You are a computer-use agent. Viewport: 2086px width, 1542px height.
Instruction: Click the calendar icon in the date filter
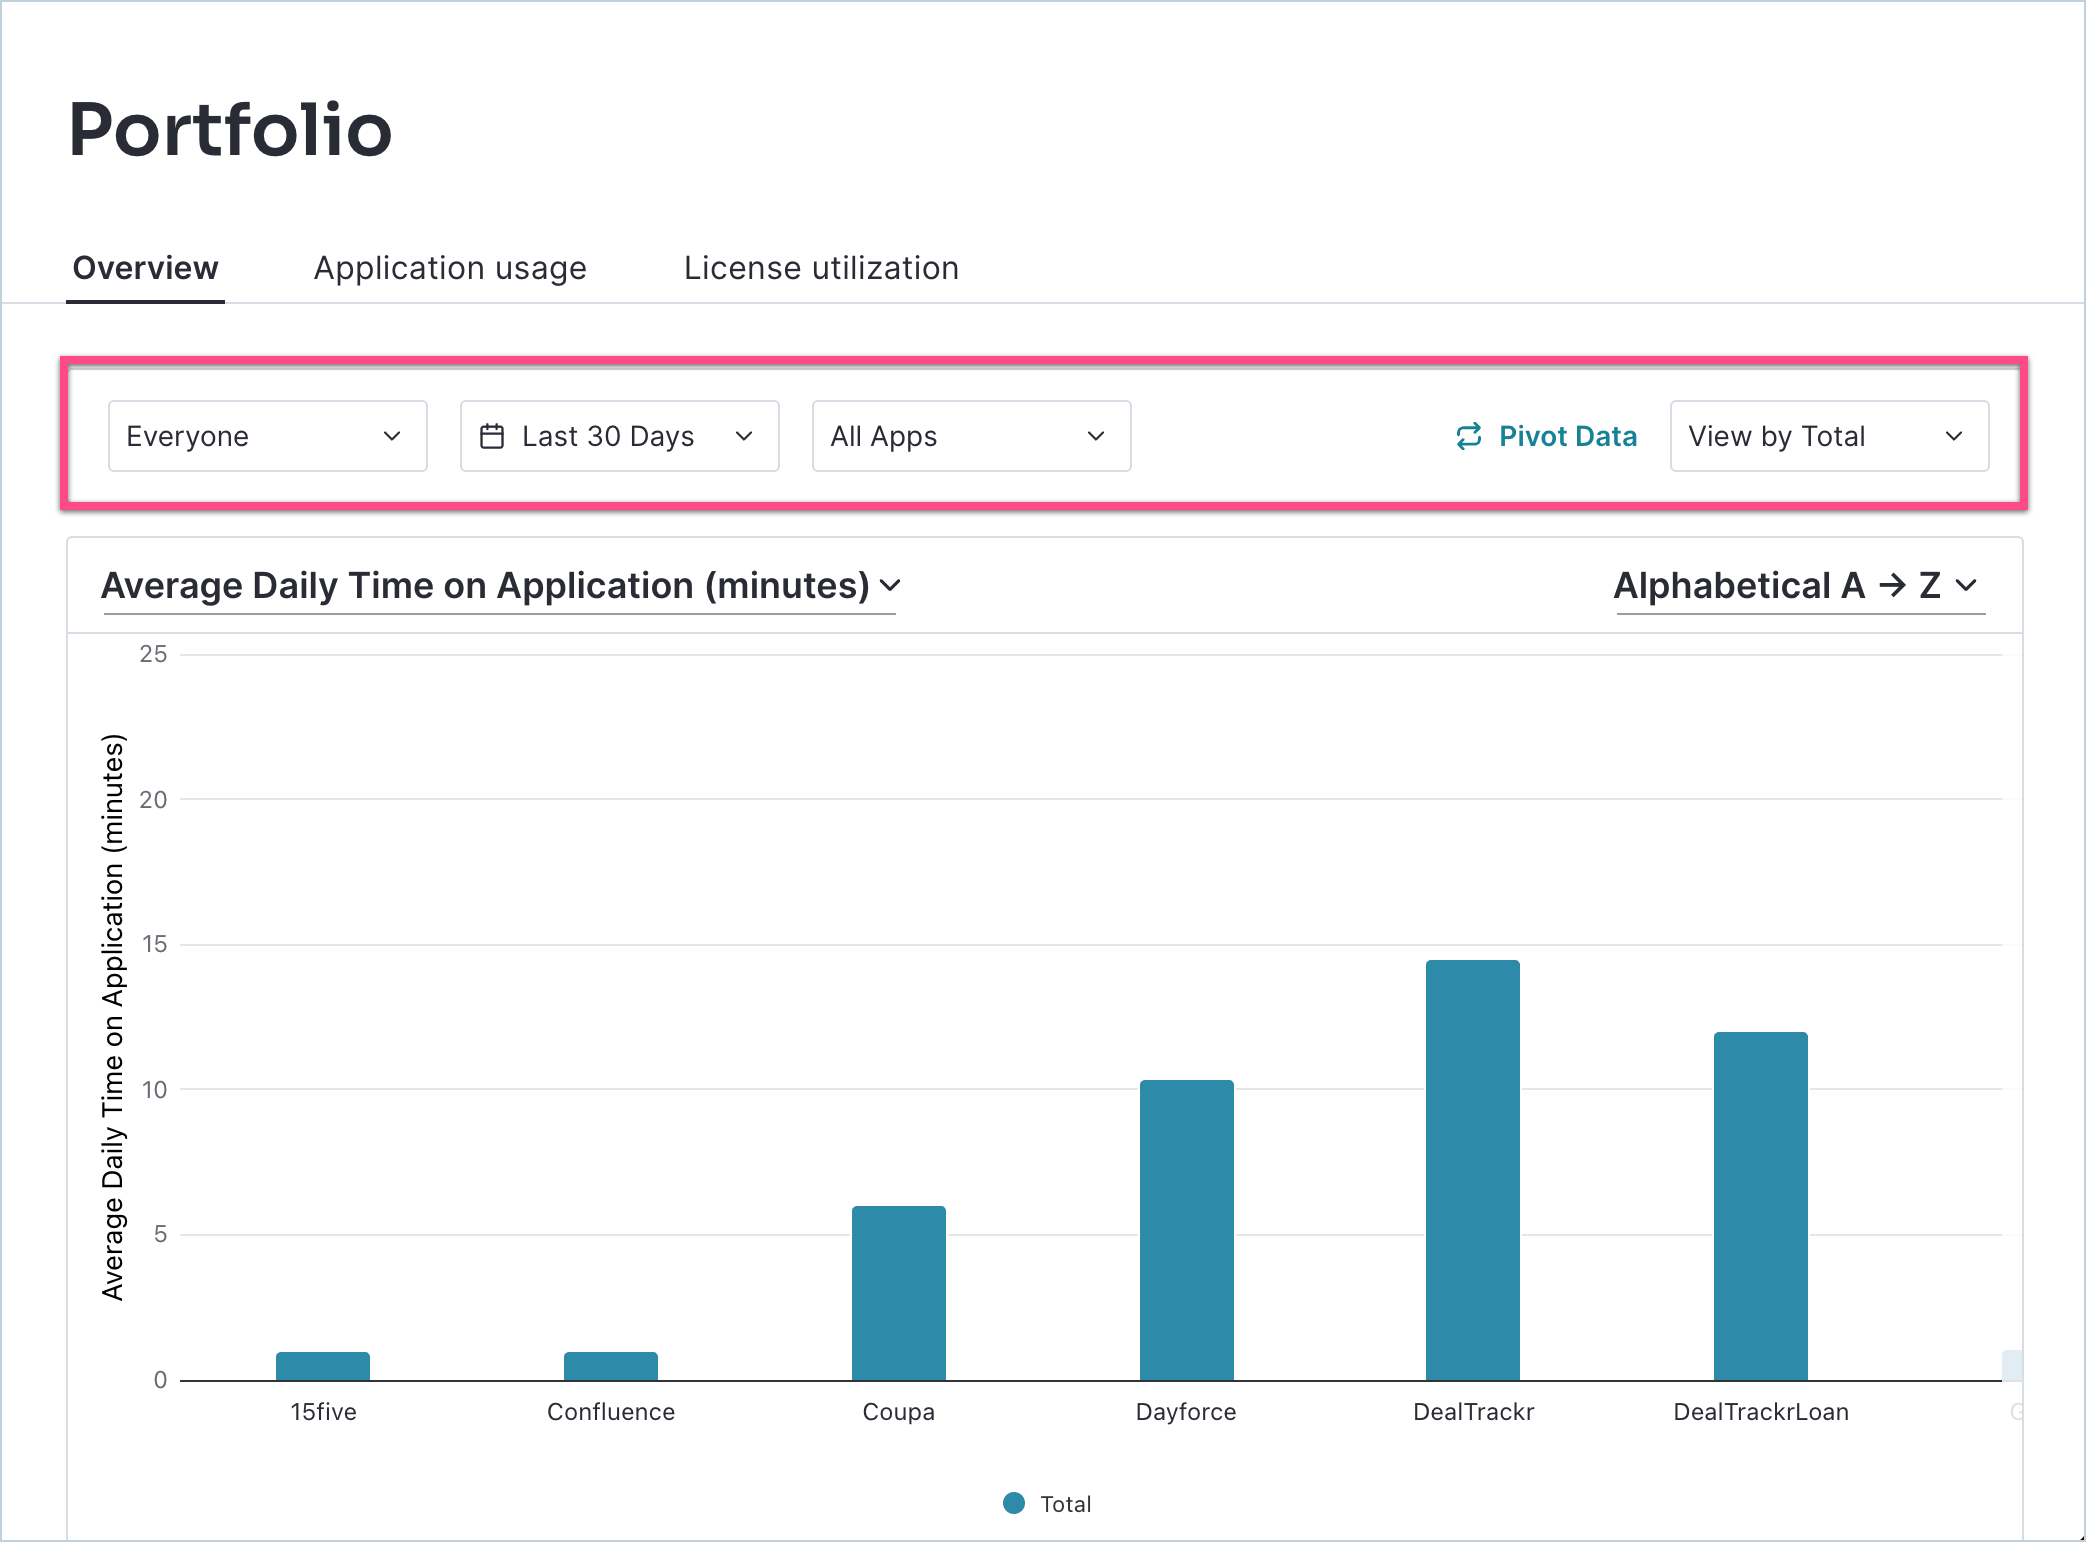coord(492,436)
